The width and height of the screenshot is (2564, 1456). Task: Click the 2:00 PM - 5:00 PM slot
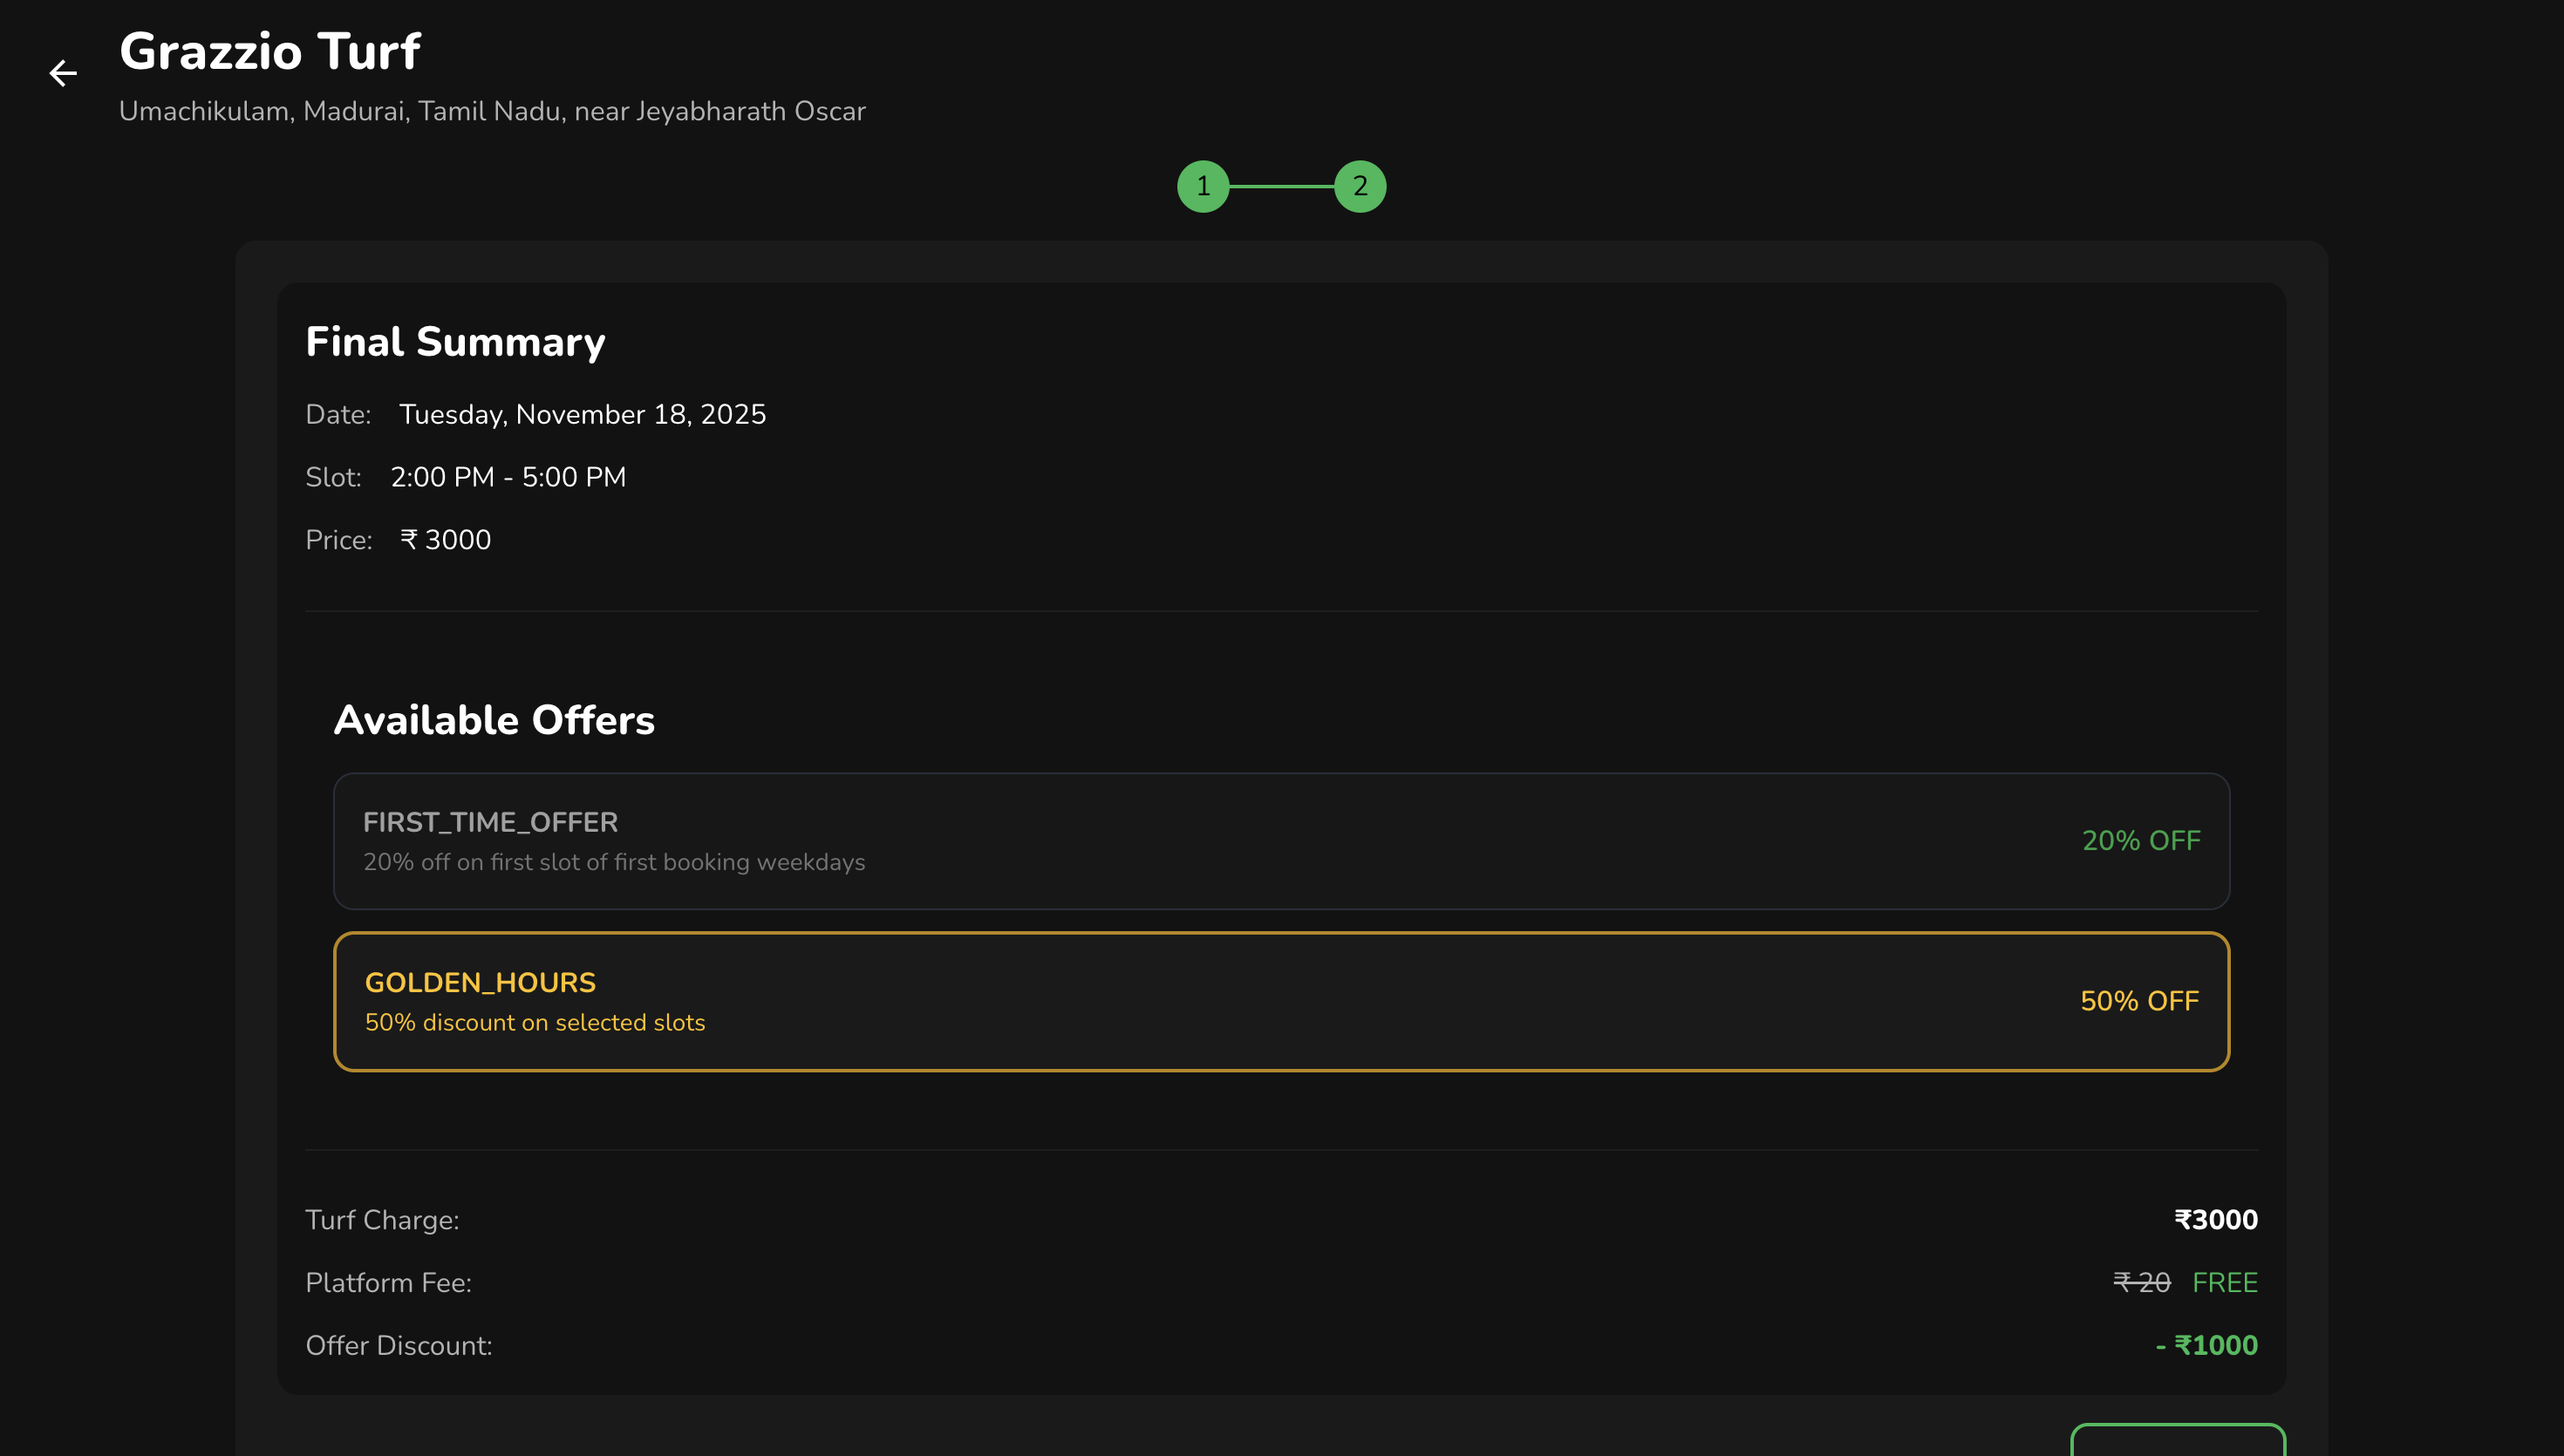(x=508, y=477)
